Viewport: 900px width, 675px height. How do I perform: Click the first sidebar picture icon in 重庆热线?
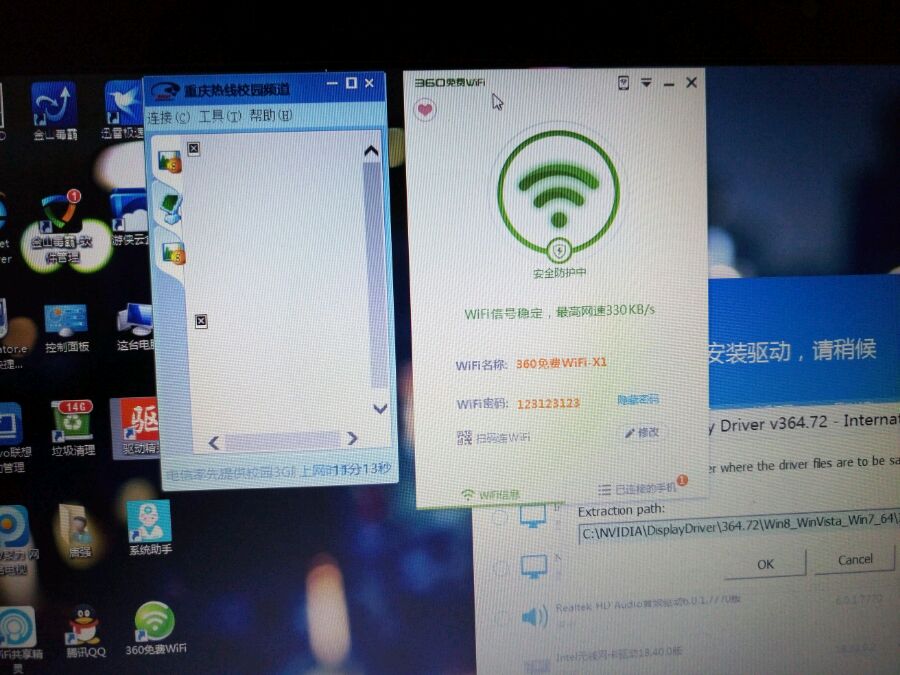[x=169, y=161]
